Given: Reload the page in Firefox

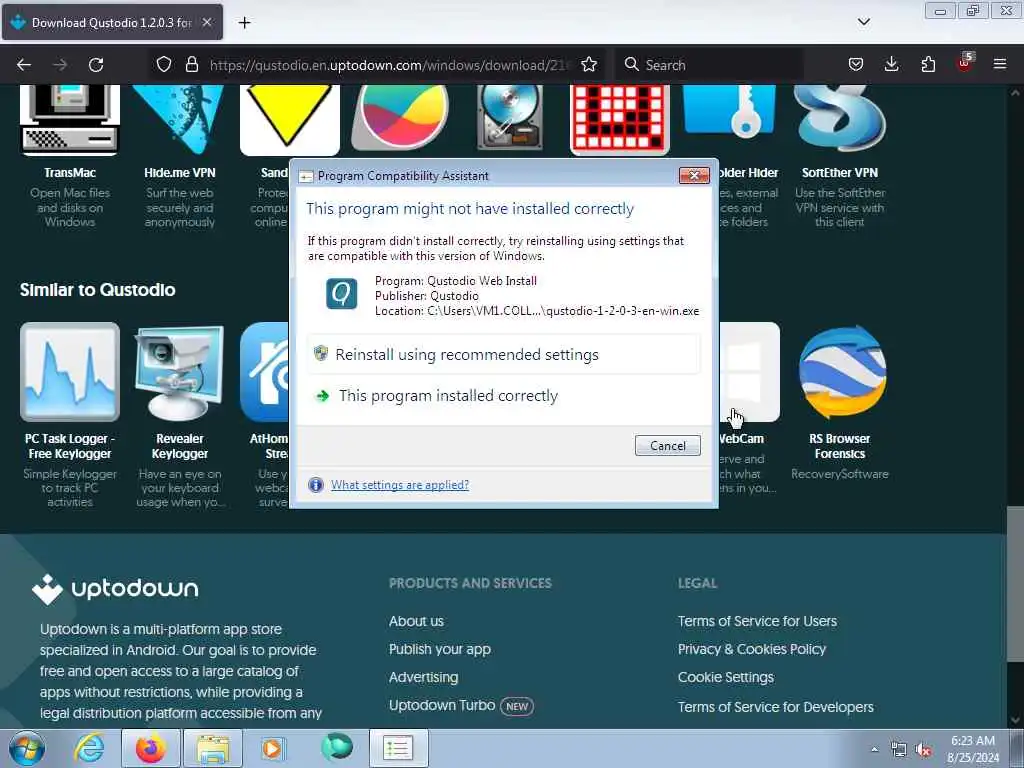Looking at the screenshot, I should pyautogui.click(x=96, y=65).
